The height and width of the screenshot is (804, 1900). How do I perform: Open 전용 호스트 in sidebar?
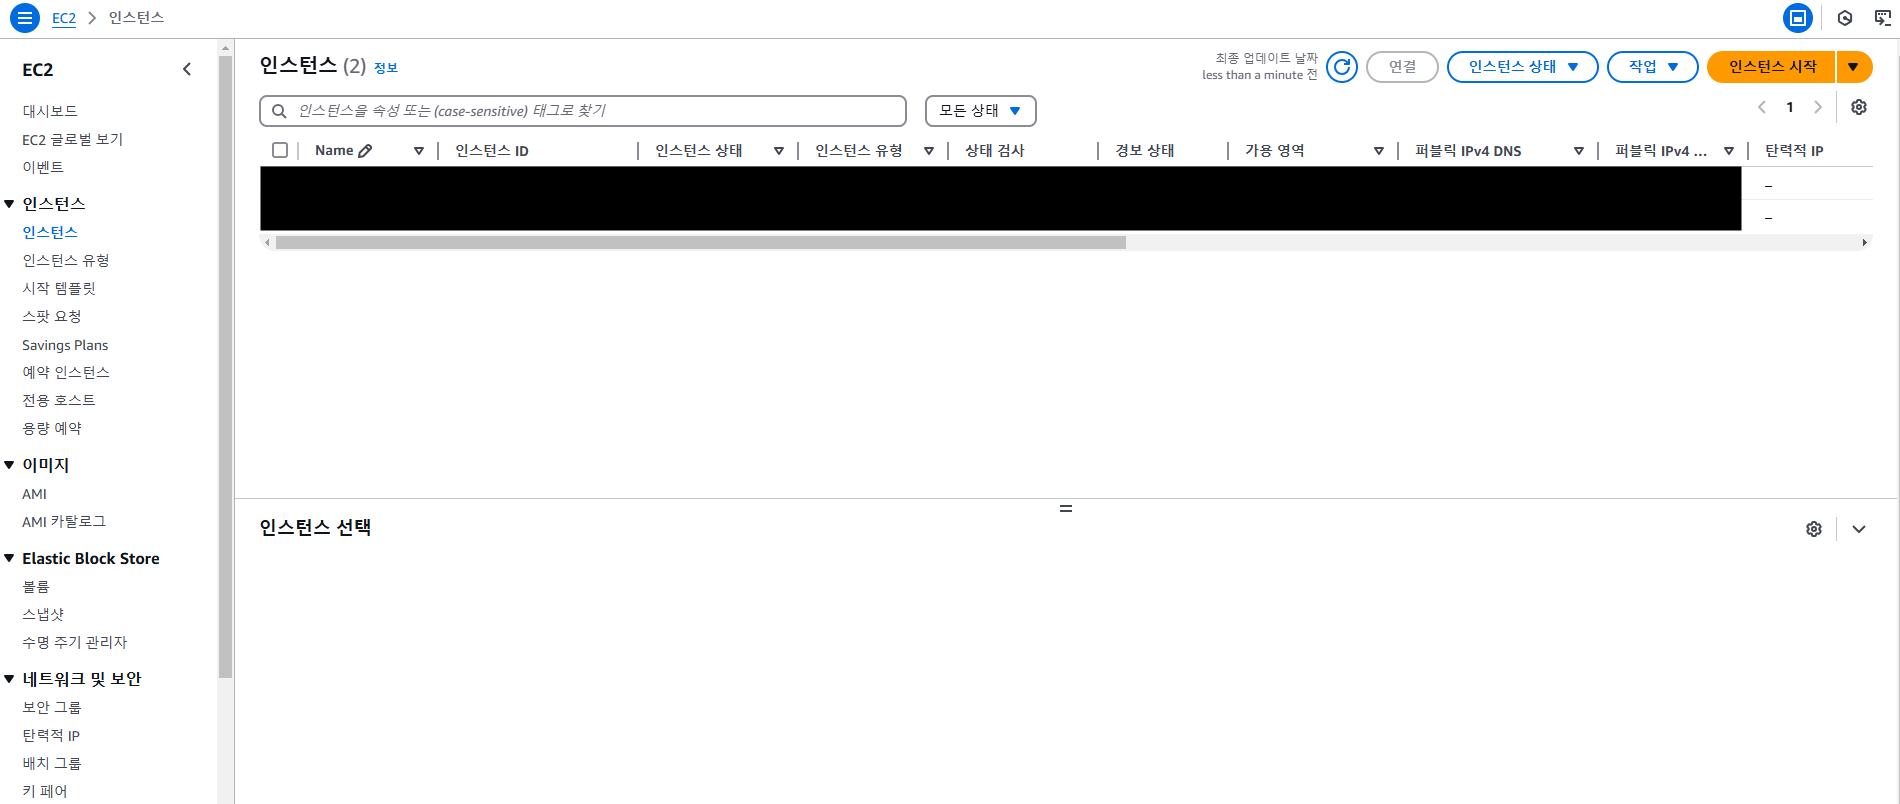(59, 400)
